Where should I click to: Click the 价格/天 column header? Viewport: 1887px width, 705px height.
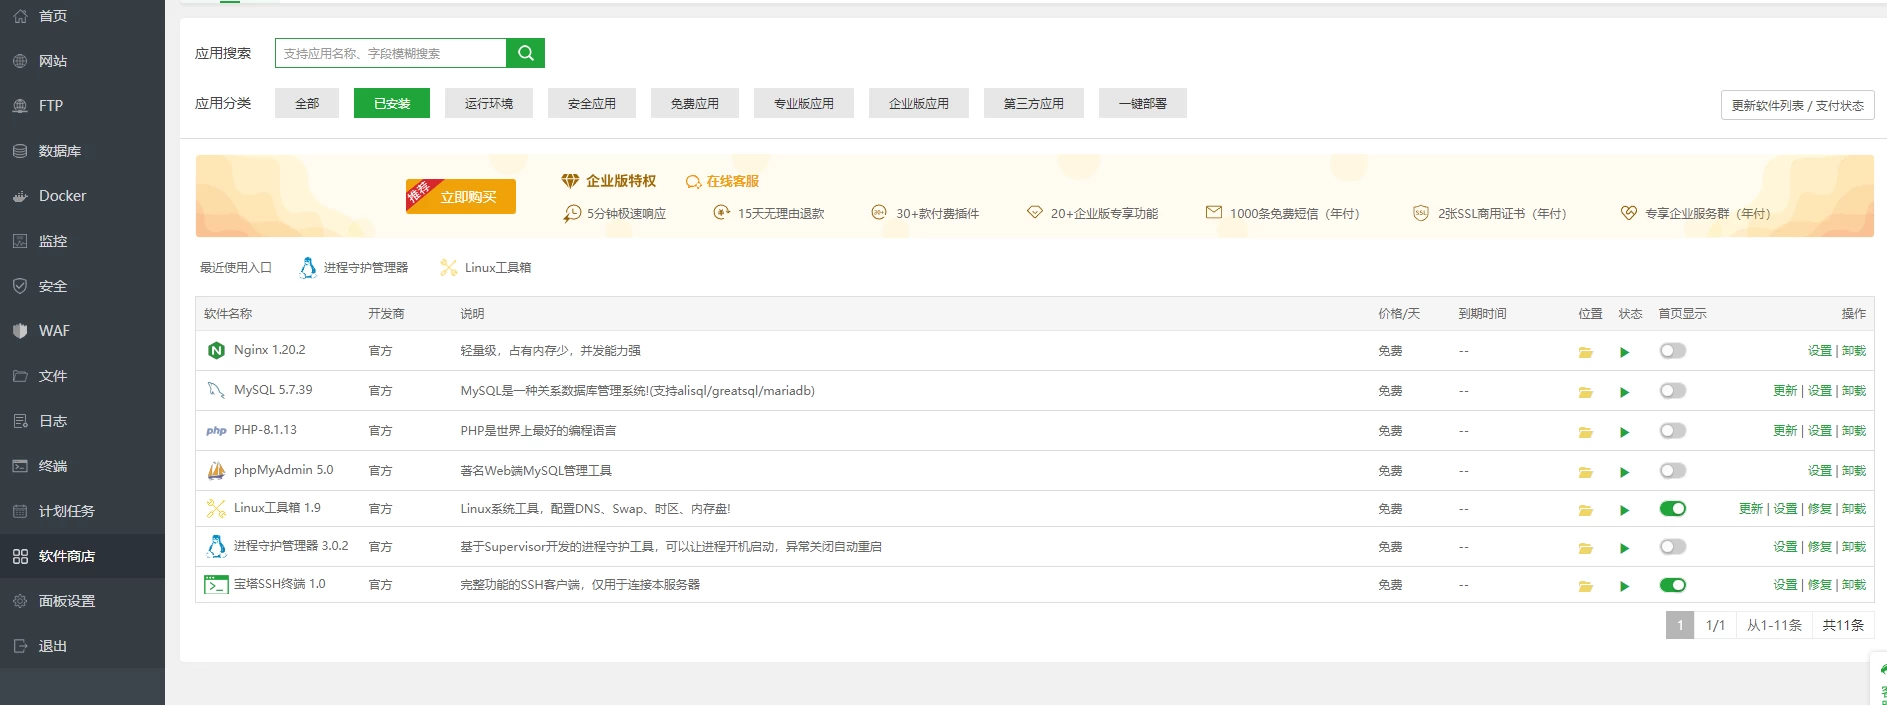point(1398,314)
